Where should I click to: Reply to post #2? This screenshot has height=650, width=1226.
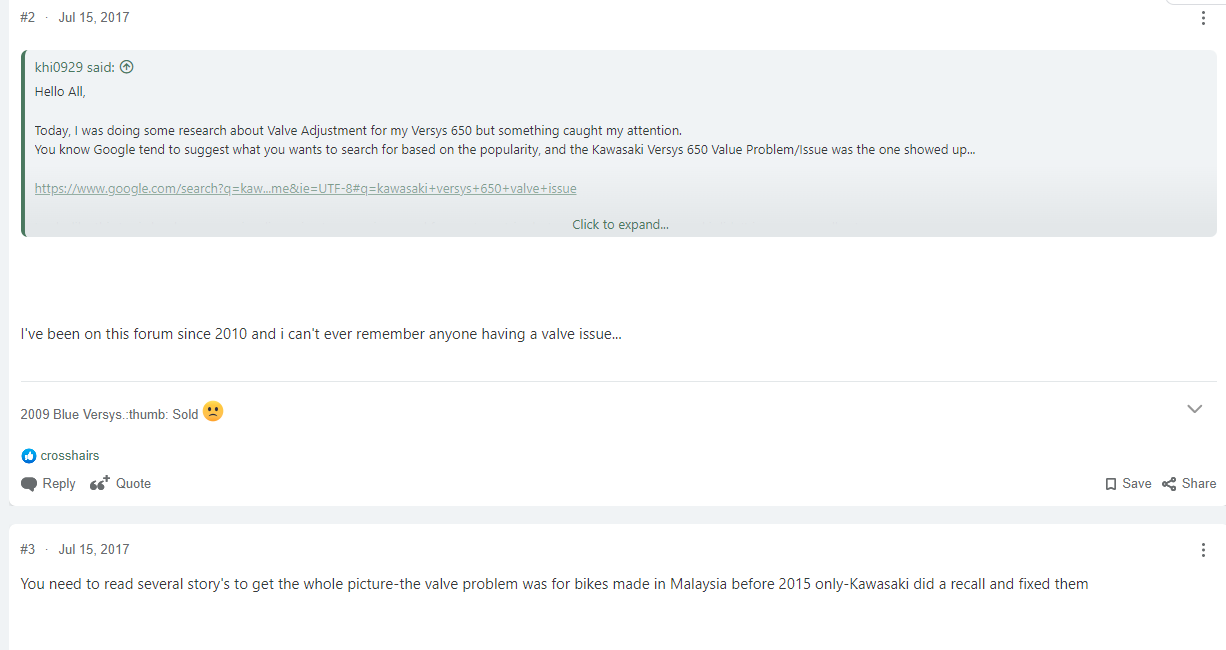48,484
